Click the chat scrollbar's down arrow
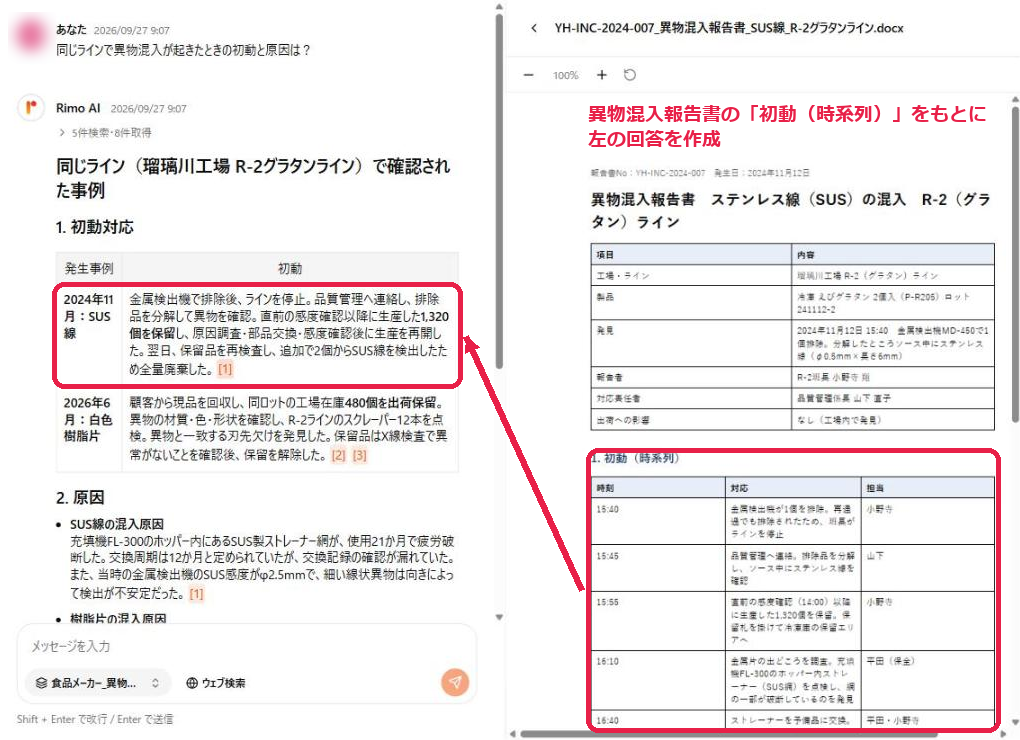 point(499,617)
